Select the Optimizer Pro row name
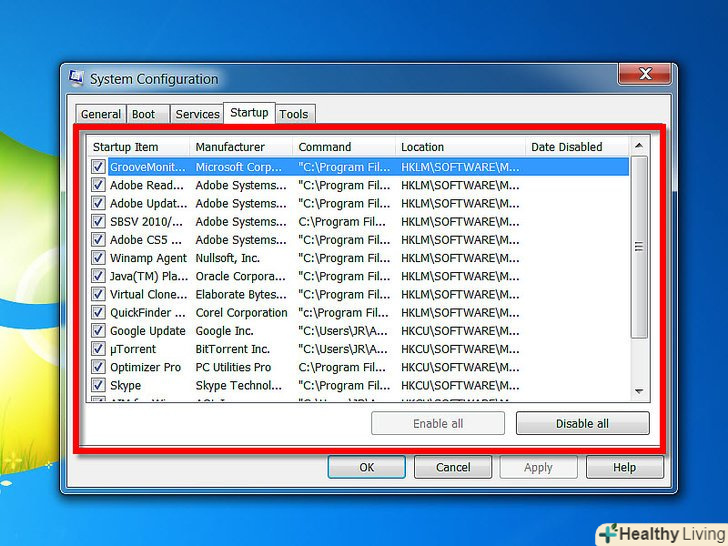The height and width of the screenshot is (546, 728). pos(145,367)
